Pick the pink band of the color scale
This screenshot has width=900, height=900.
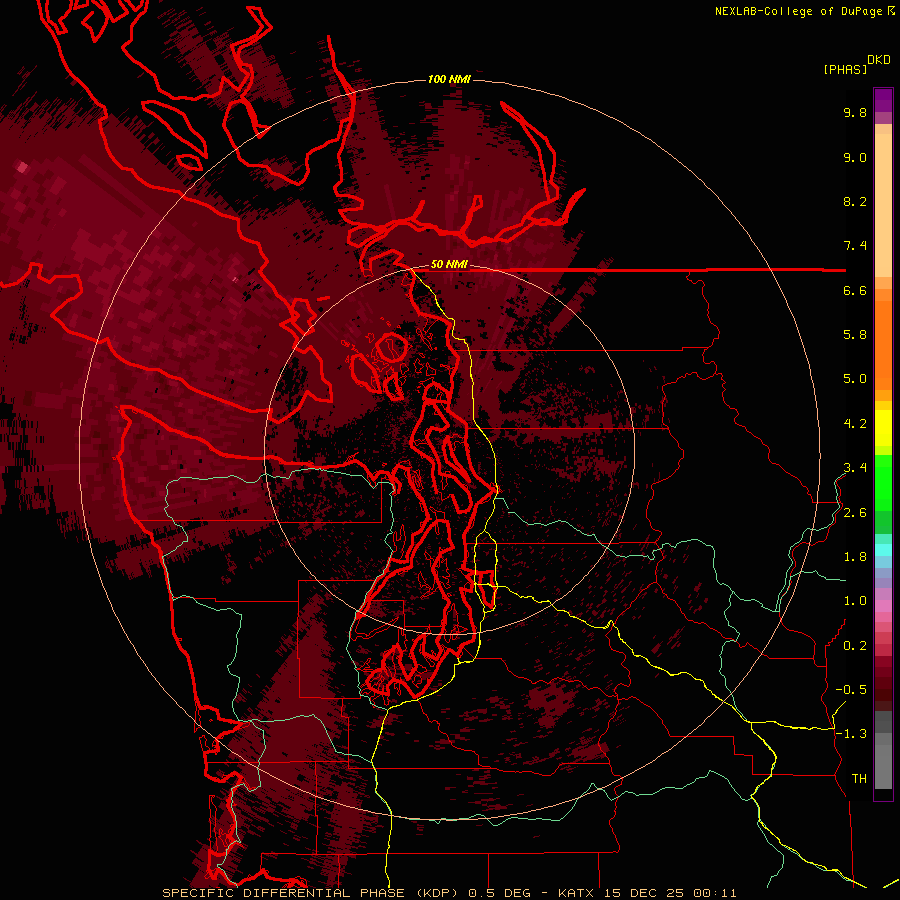(883, 606)
